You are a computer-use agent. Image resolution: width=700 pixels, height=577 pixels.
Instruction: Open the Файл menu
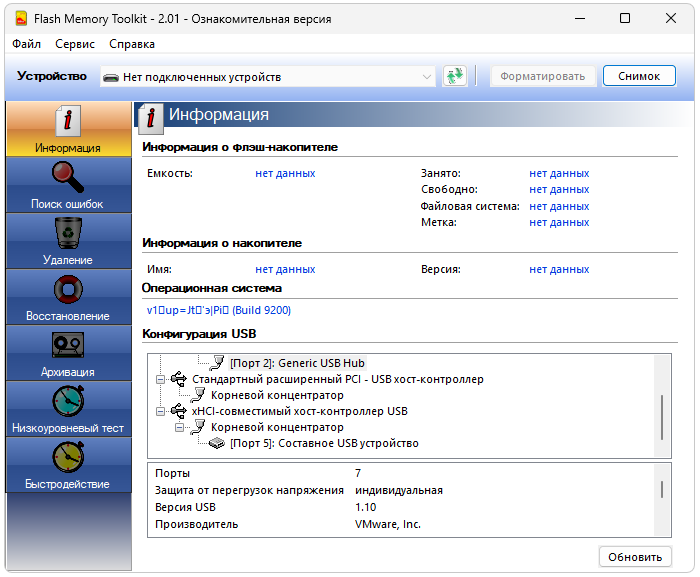(27, 44)
